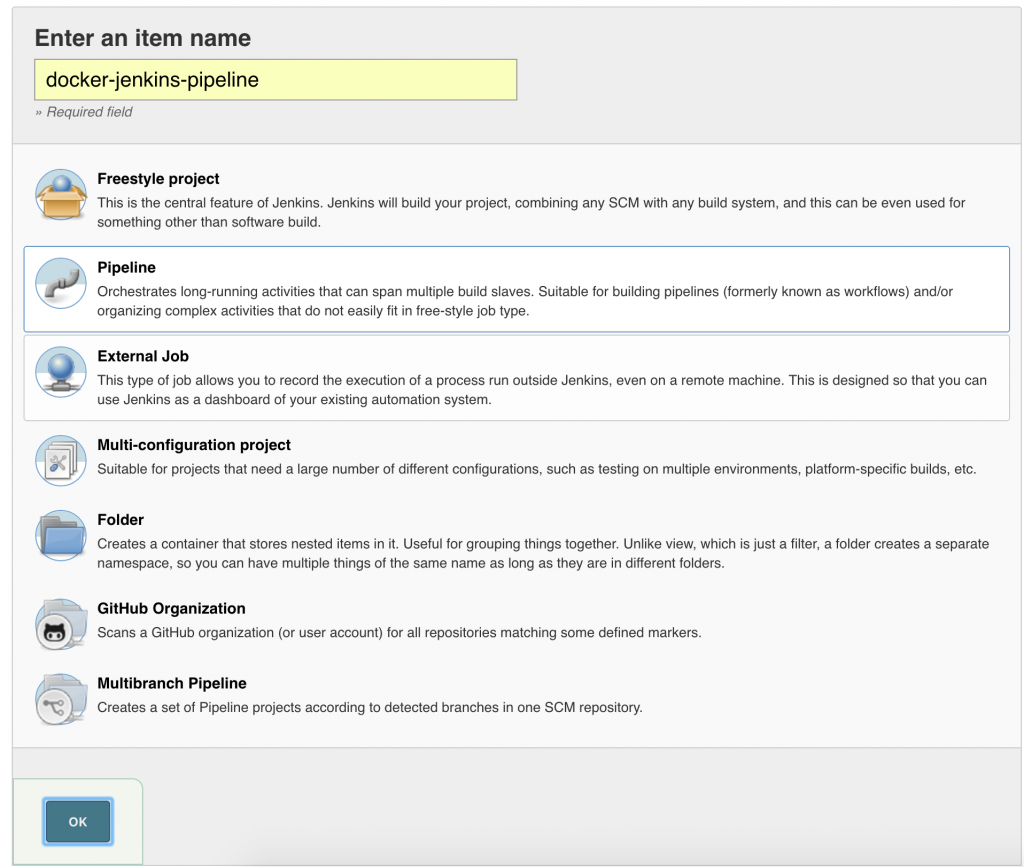1024x867 pixels.
Task: Choose the Pipeline item type title
Action: [127, 268]
